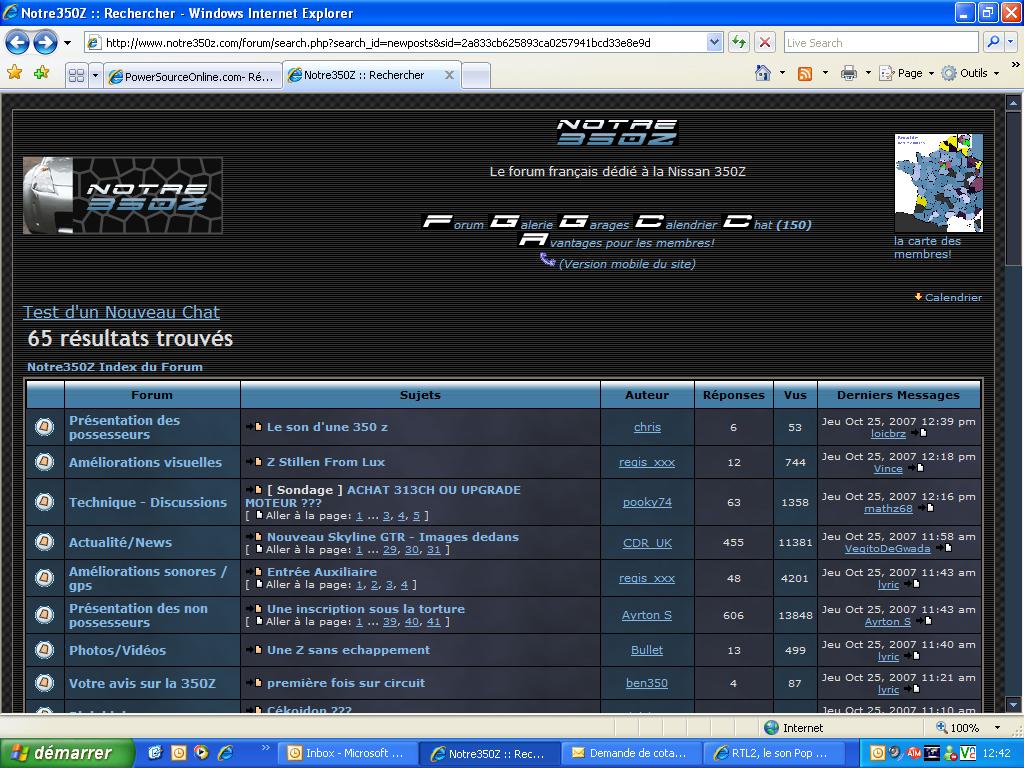
Task: Open the Favorites Center star icon
Action: pos(15,73)
